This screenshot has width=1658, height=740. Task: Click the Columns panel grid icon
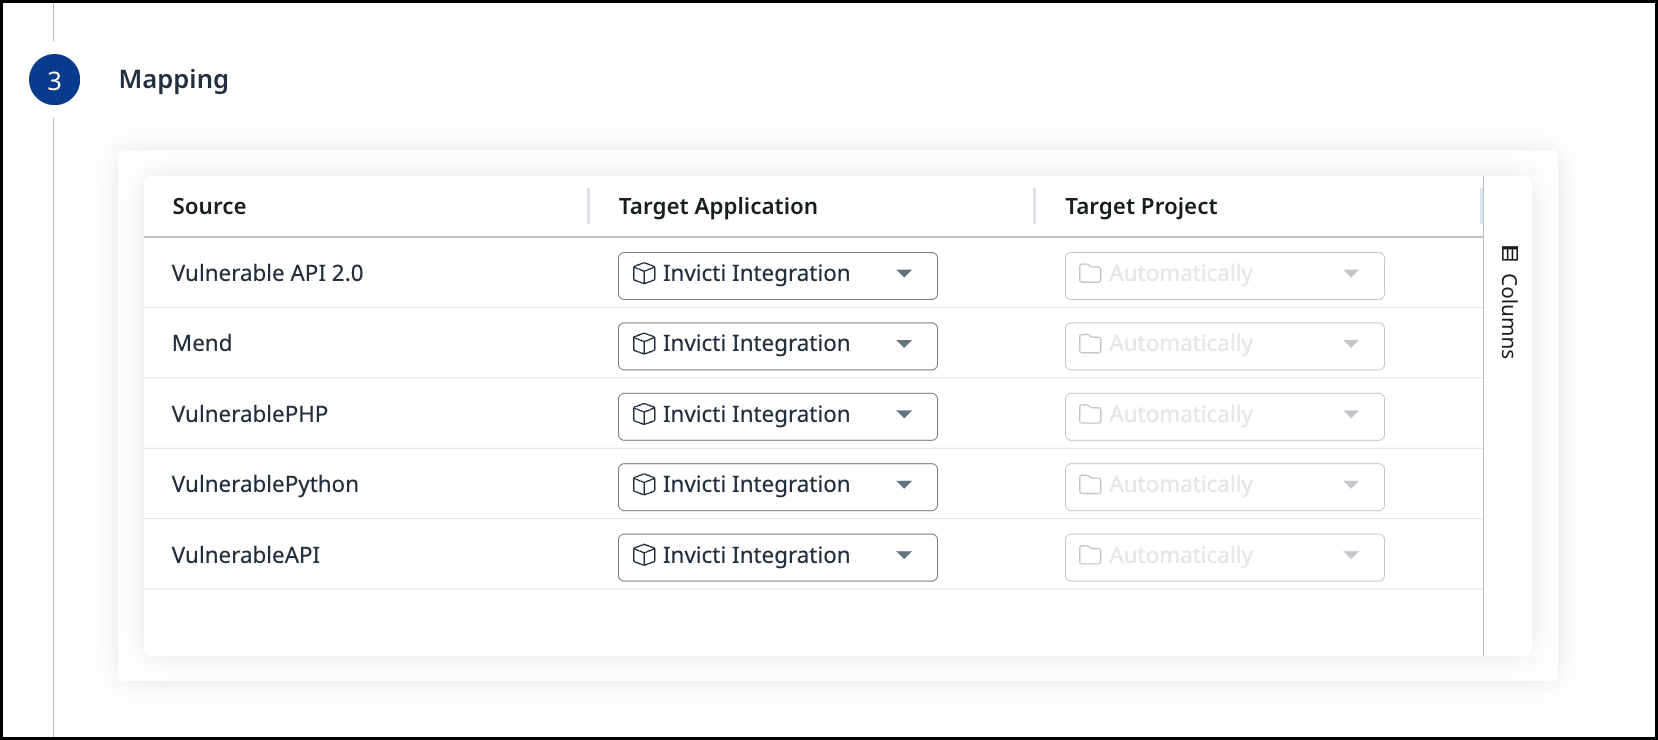click(1509, 253)
